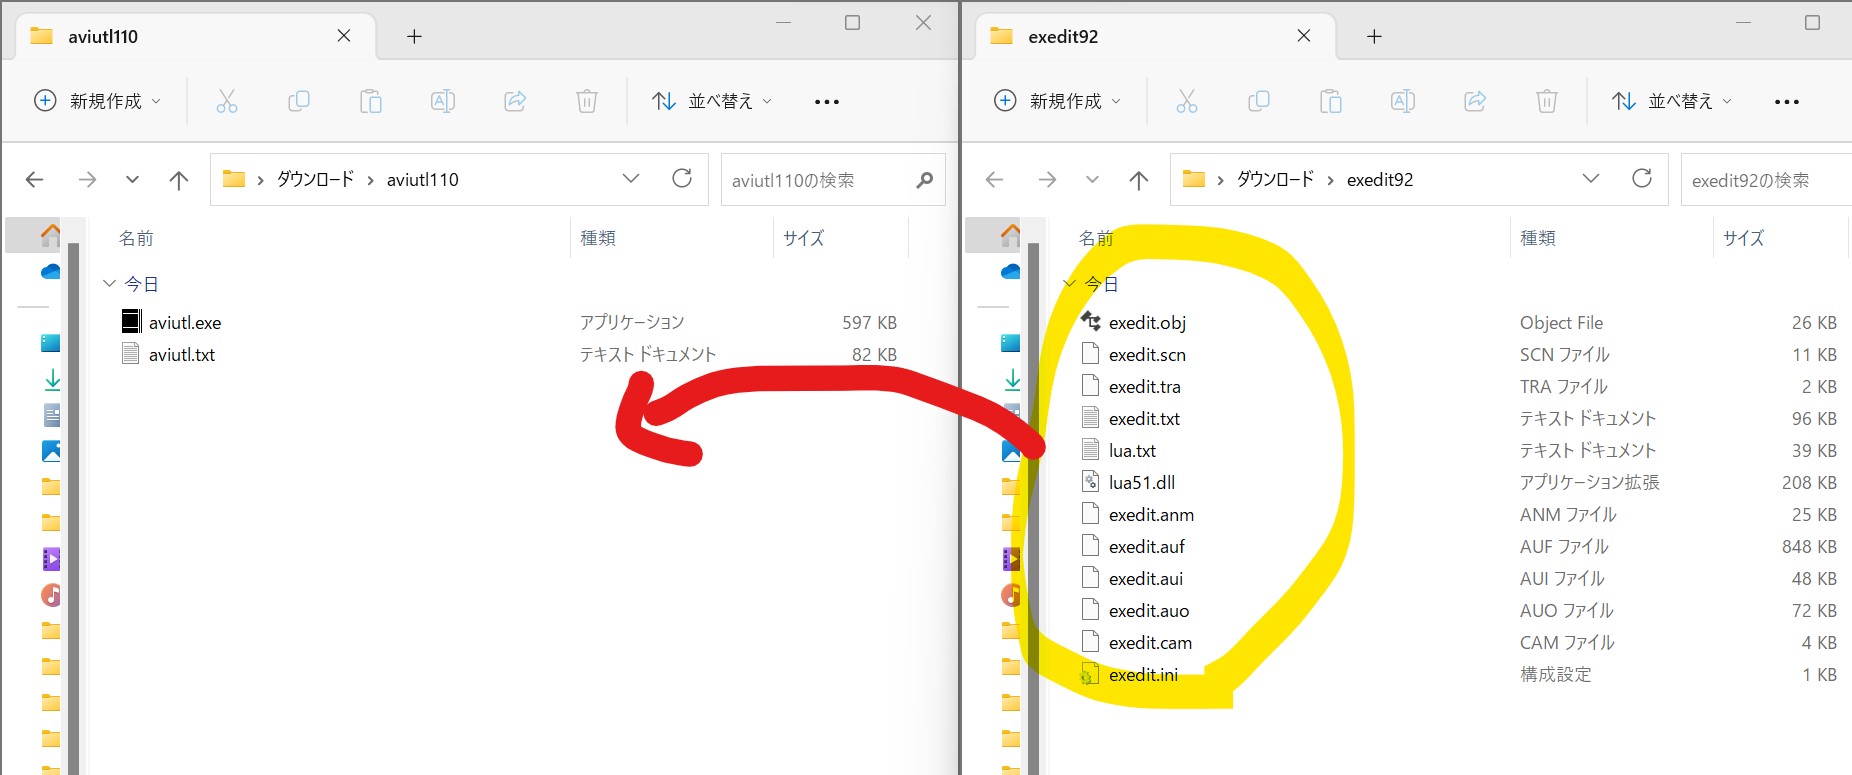Select exedit.obj file
Screen dimensions: 1852x775
pos(1147,322)
